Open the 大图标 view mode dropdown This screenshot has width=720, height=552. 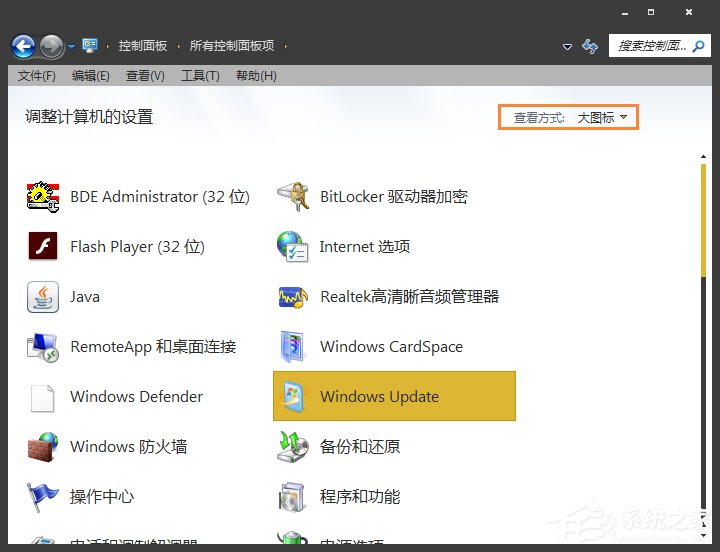[x=602, y=118]
